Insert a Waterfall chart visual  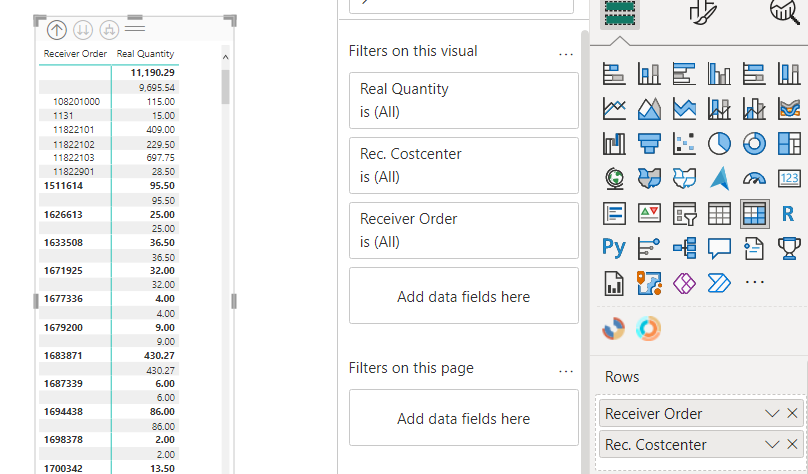click(x=614, y=143)
